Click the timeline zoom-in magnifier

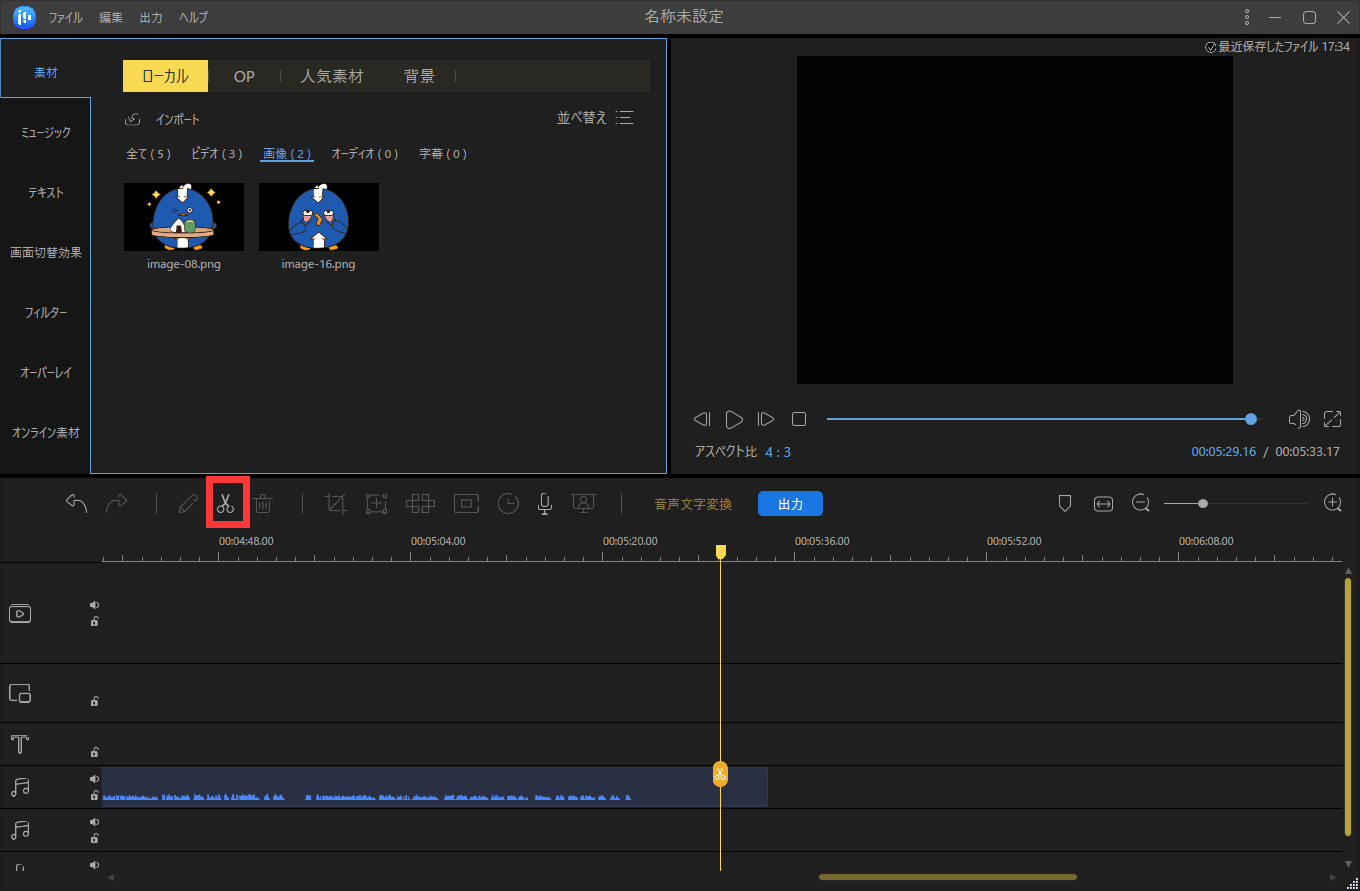pyautogui.click(x=1332, y=503)
